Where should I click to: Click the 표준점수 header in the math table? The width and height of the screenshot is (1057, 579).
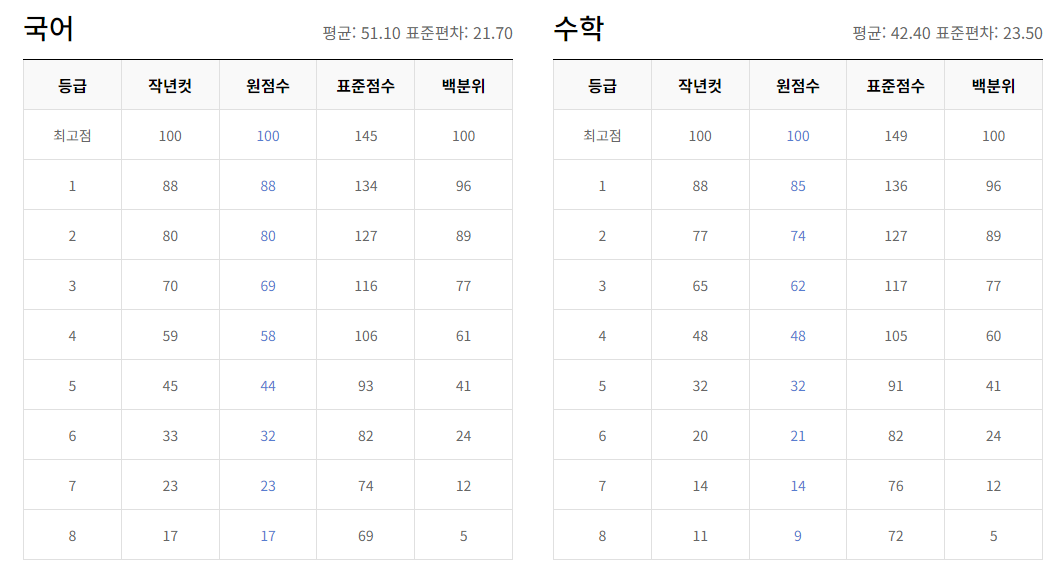coord(895,85)
